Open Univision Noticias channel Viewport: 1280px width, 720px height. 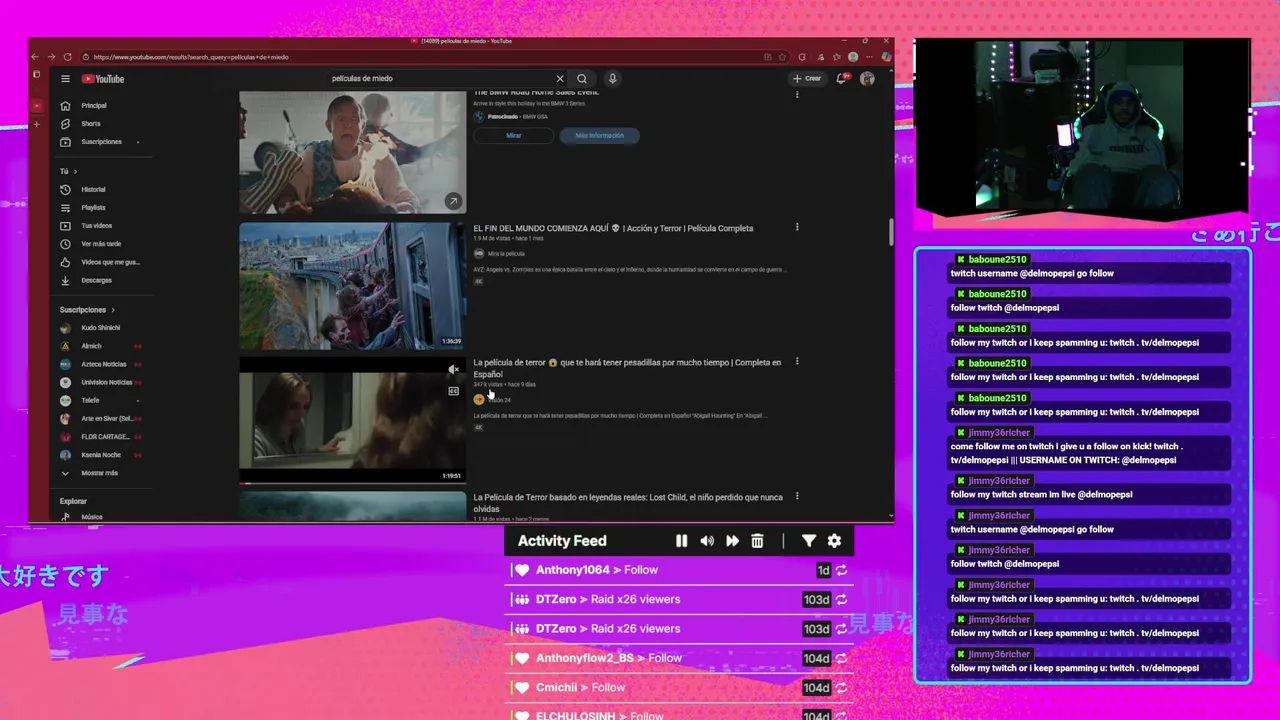[106, 382]
